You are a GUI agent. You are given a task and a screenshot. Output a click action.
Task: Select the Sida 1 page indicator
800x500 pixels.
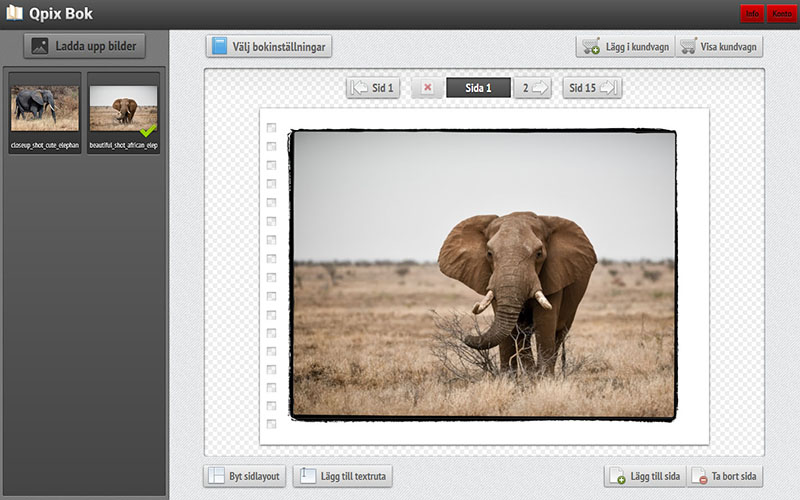pyautogui.click(x=478, y=88)
